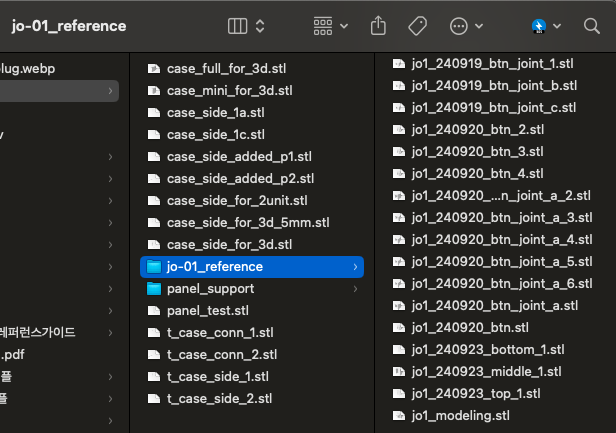This screenshot has height=433, width=616.
Task: Click the panel_test.stl file icon
Action: pyautogui.click(x=154, y=311)
